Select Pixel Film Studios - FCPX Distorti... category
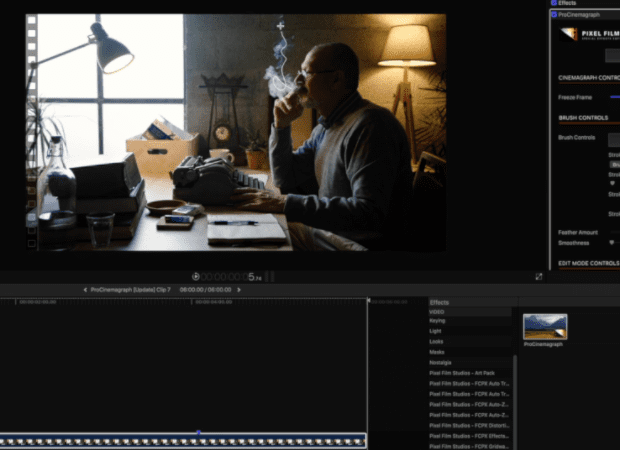Image resolution: width=620 pixels, height=450 pixels. click(x=470, y=425)
